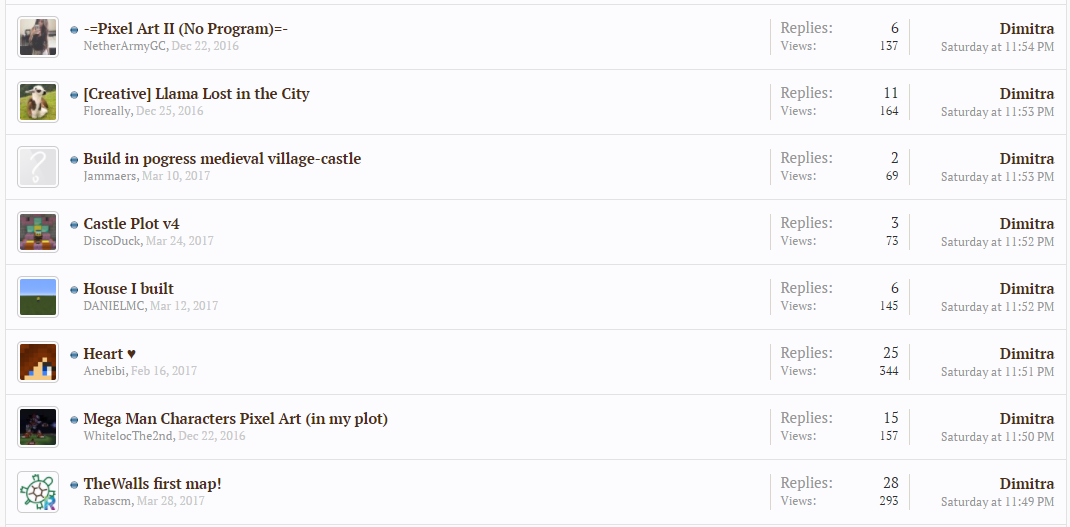Open the -=Pixel Art II (No Program)=- thread
Image resolution: width=1070 pixels, height=527 pixels.
click(186, 29)
